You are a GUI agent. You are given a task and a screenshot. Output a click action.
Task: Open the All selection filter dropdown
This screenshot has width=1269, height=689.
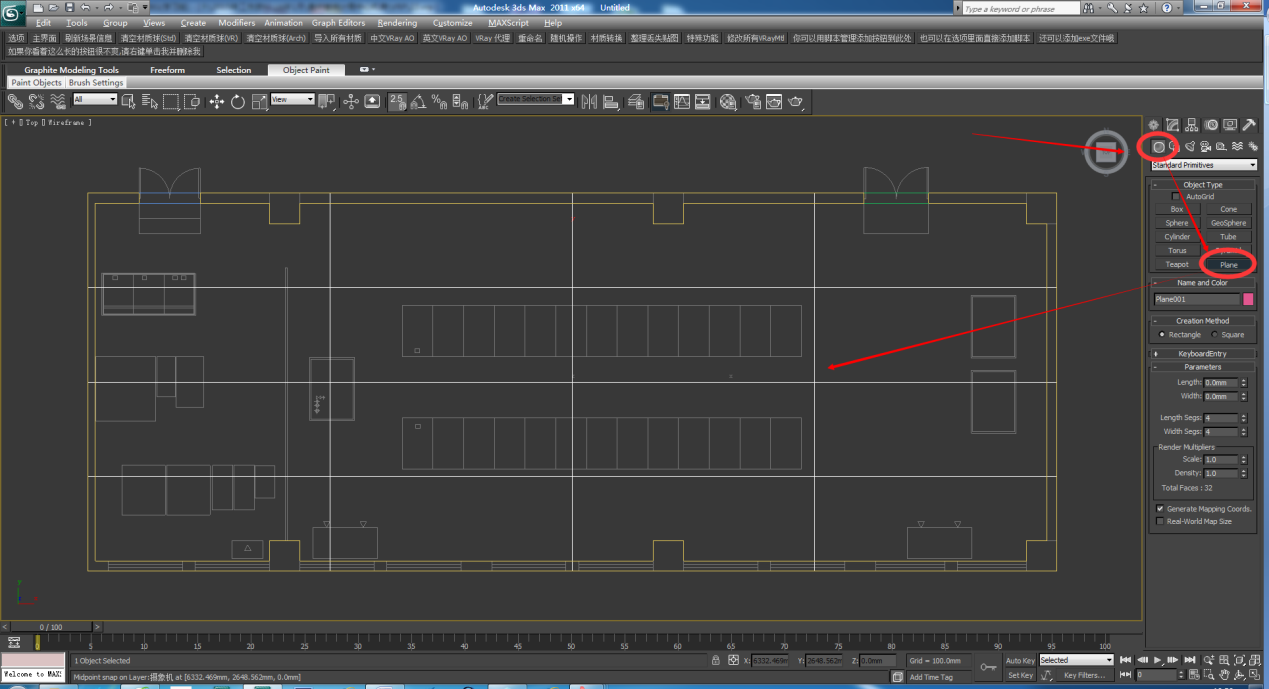point(95,99)
